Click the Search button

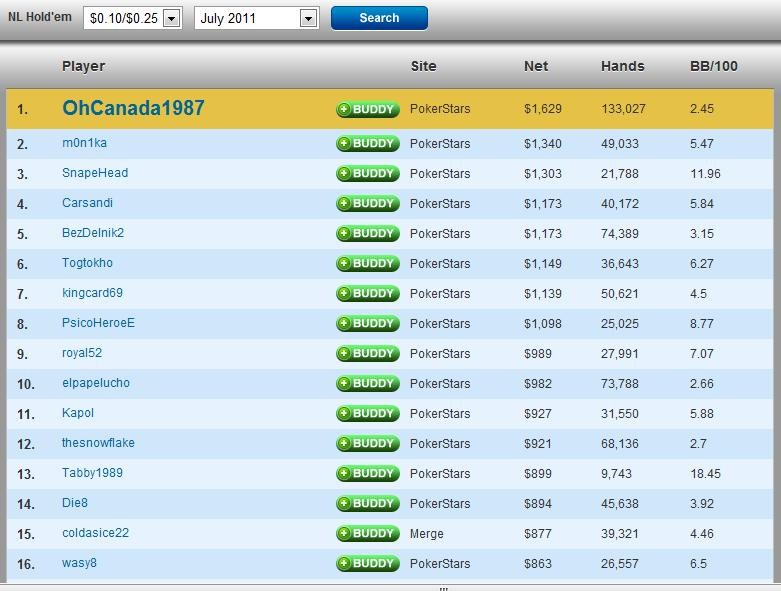379,18
